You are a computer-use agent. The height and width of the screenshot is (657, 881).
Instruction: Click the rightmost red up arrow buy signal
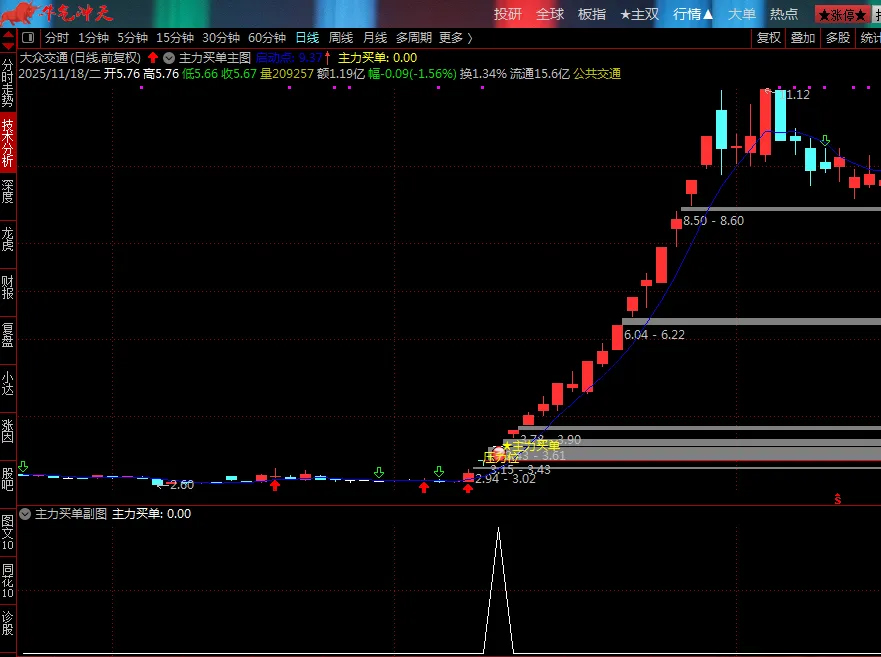pyautogui.click(x=468, y=488)
